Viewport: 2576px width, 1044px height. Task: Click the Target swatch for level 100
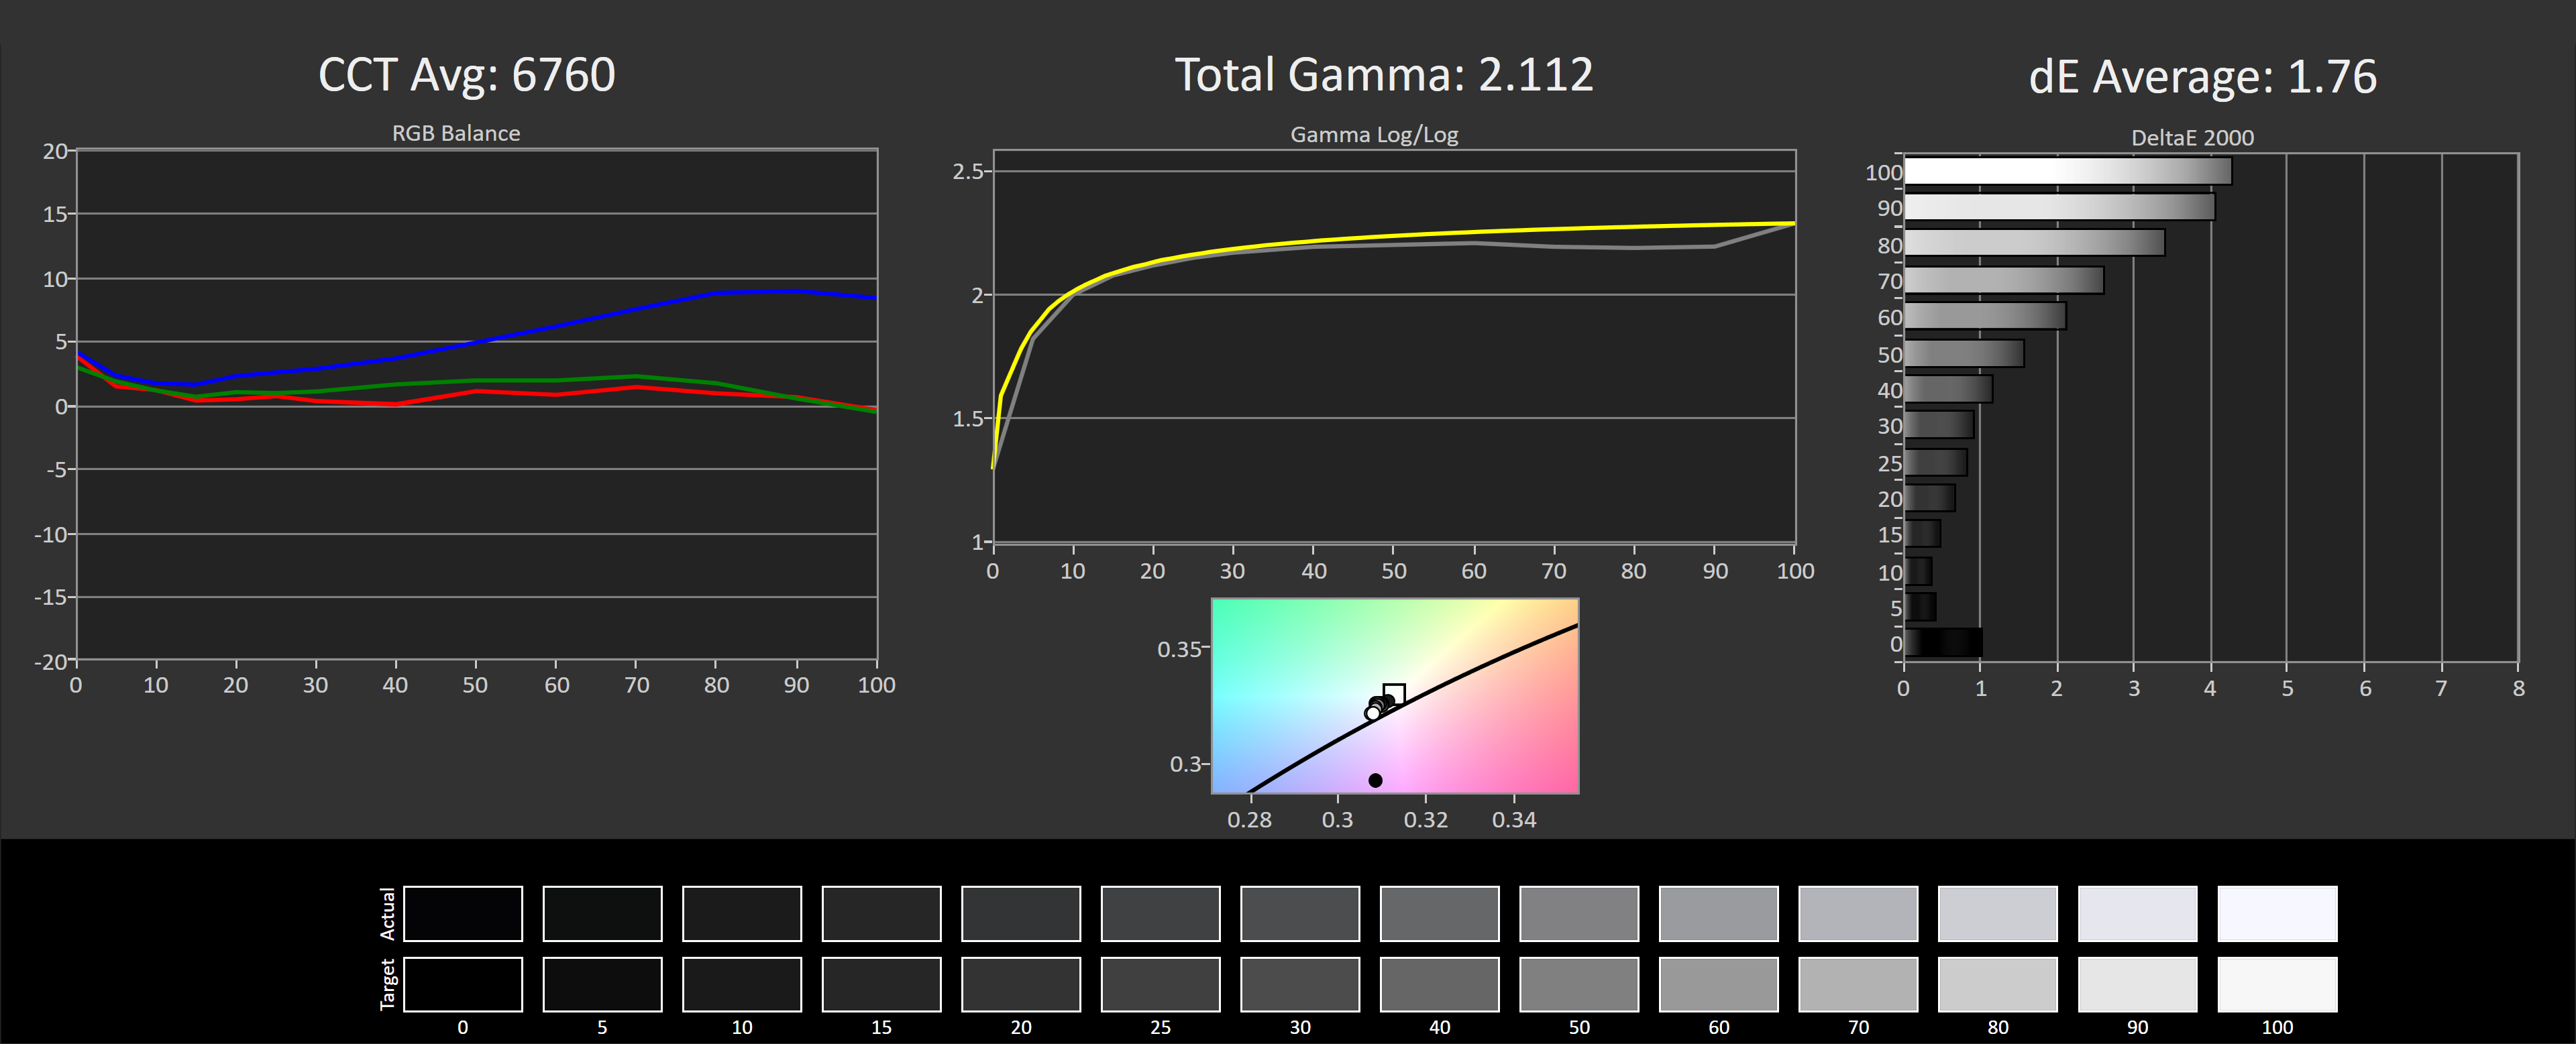[2277, 985]
